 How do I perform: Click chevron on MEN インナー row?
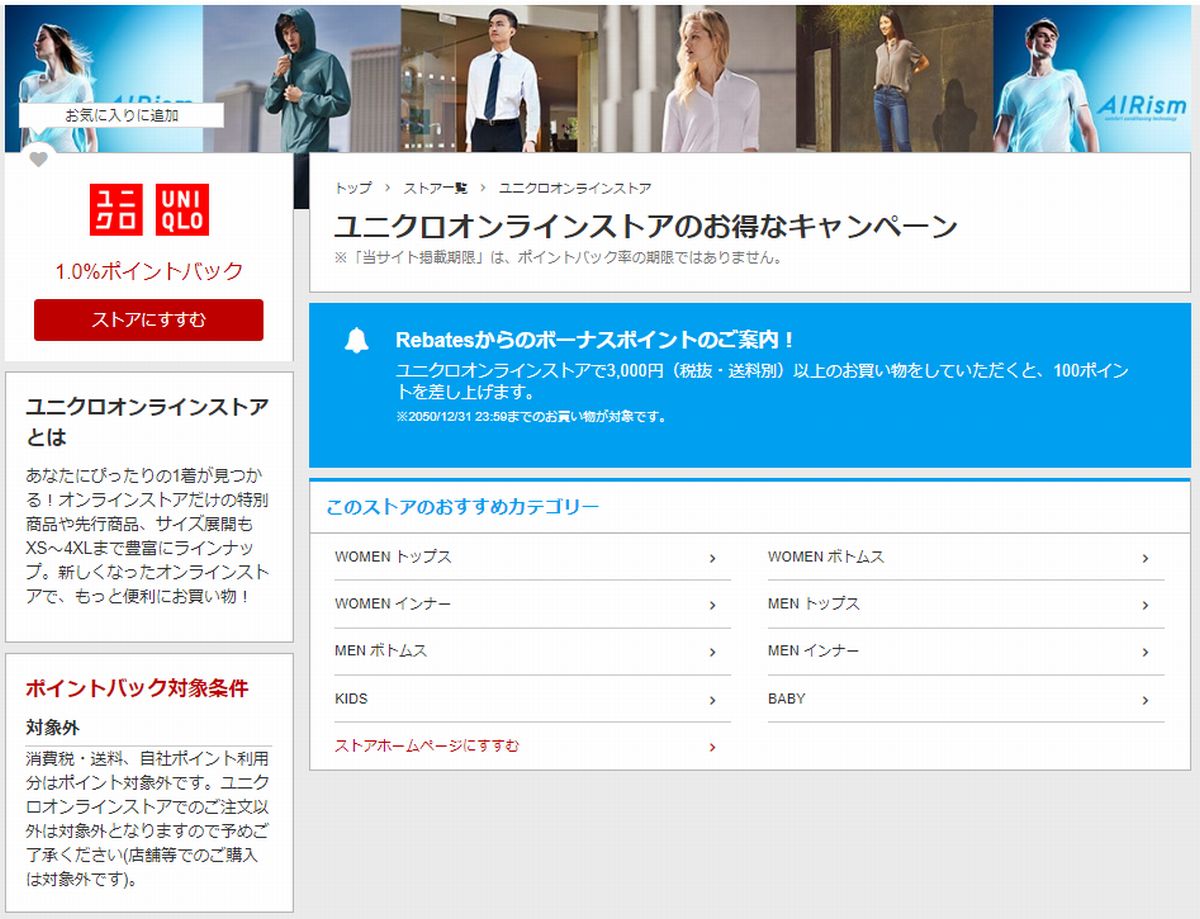[x=1146, y=653]
